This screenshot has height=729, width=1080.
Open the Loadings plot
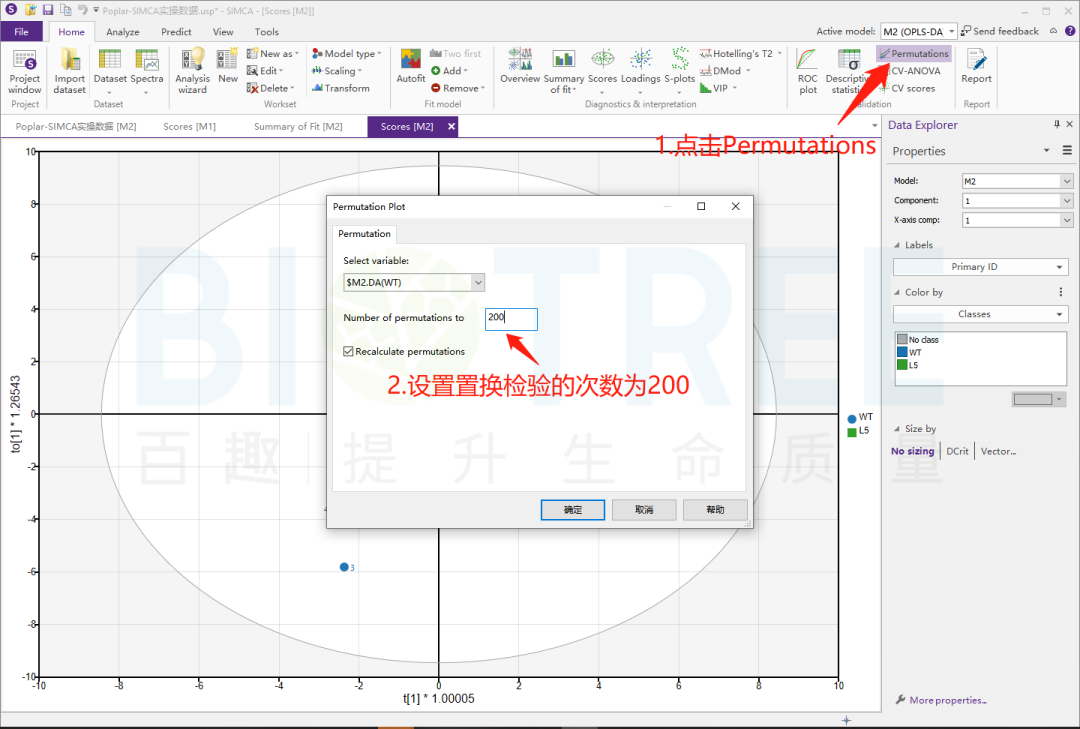click(x=640, y=68)
